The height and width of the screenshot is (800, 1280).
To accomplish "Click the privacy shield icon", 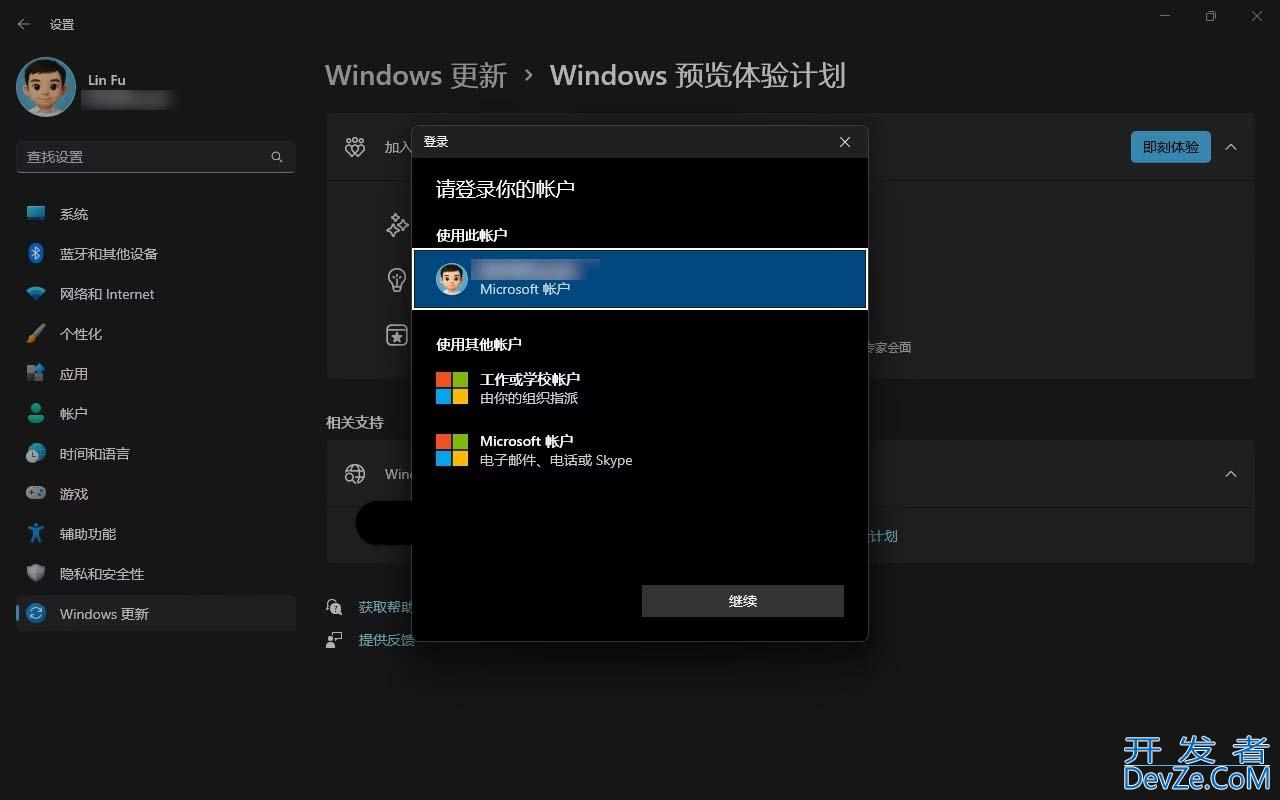I will (x=36, y=573).
